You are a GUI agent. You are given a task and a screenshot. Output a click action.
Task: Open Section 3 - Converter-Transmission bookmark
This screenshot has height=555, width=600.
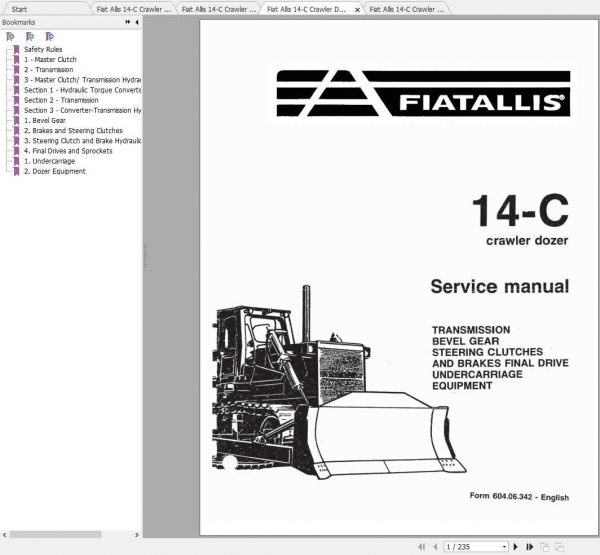click(x=82, y=110)
